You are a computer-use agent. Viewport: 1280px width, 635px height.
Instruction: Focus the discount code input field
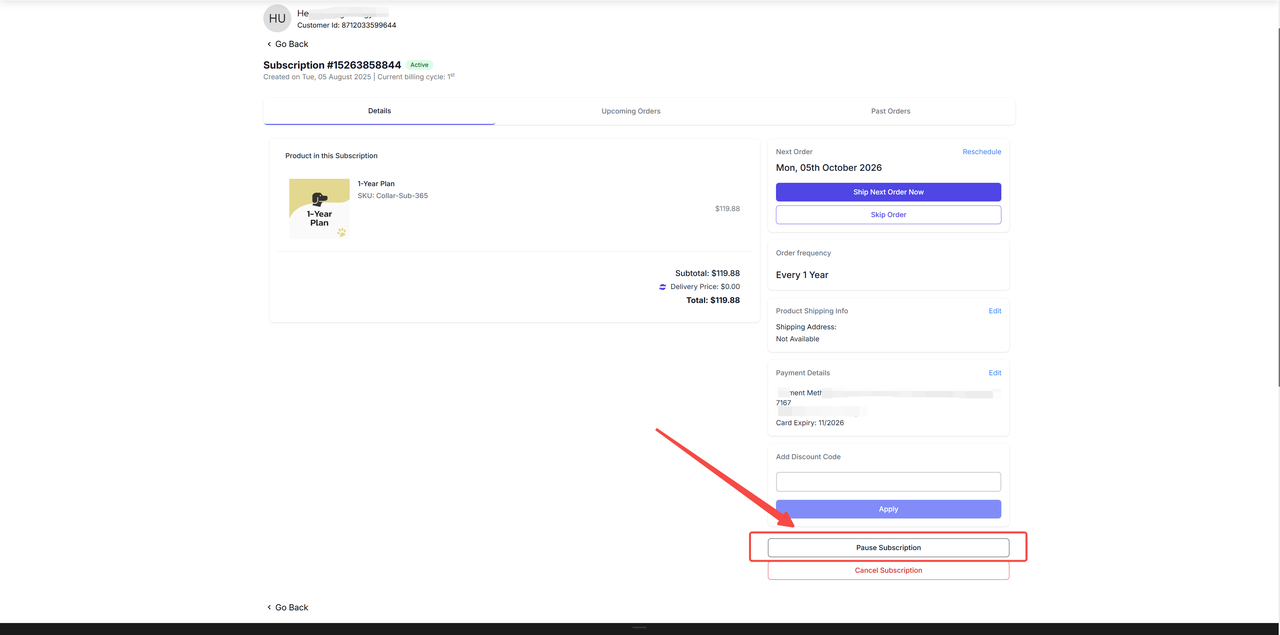(x=888, y=482)
